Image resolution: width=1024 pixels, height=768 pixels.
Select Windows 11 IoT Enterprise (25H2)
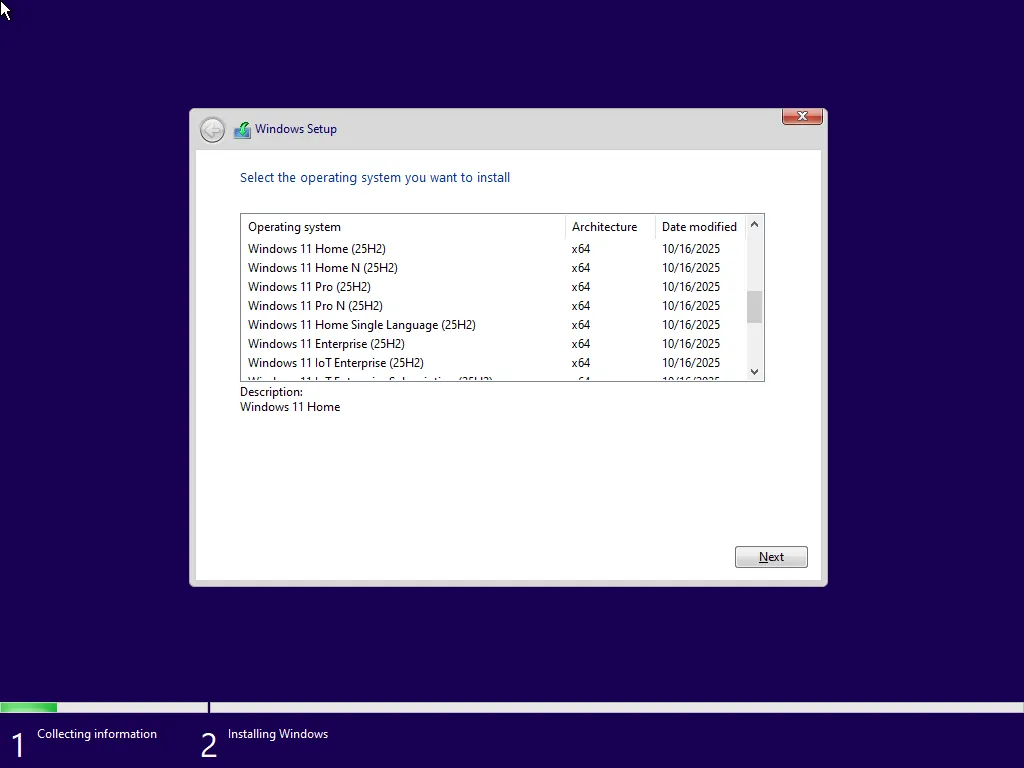click(335, 362)
